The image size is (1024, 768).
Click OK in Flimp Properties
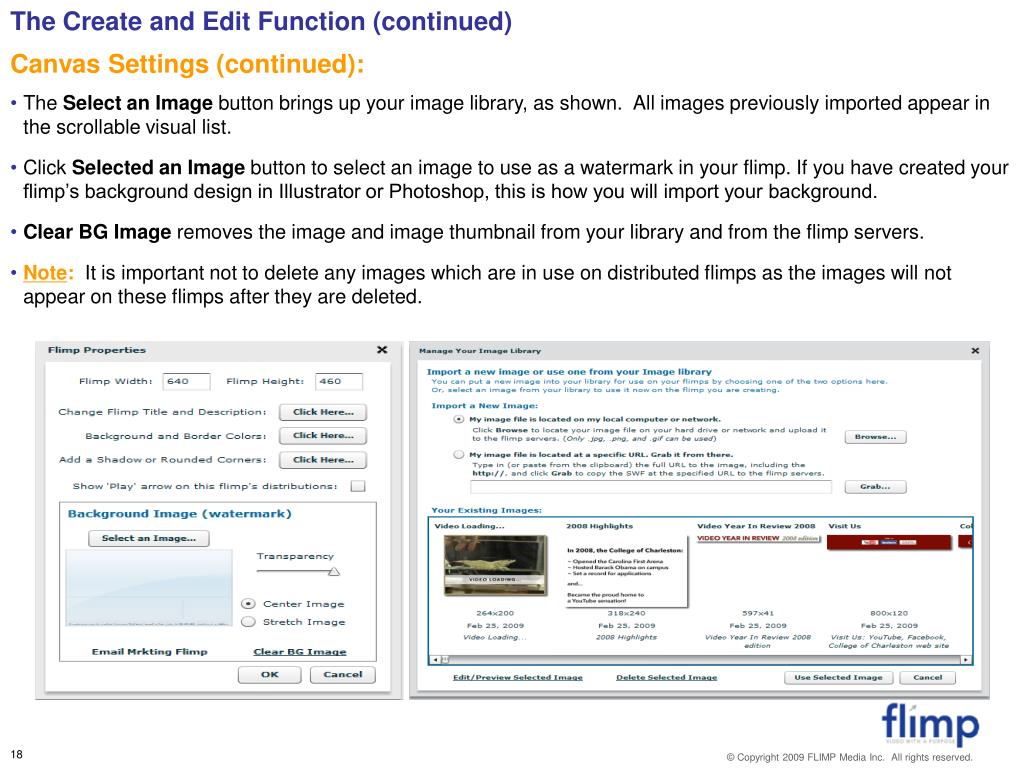[x=270, y=675]
